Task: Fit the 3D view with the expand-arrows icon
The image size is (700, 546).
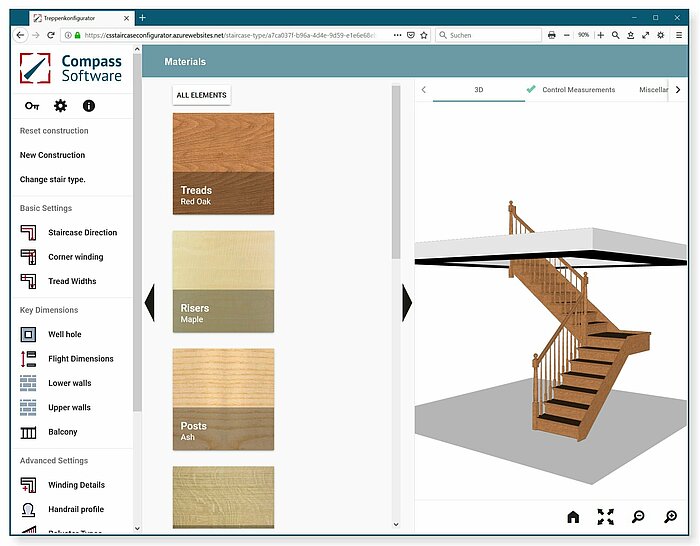Action: pos(606,517)
